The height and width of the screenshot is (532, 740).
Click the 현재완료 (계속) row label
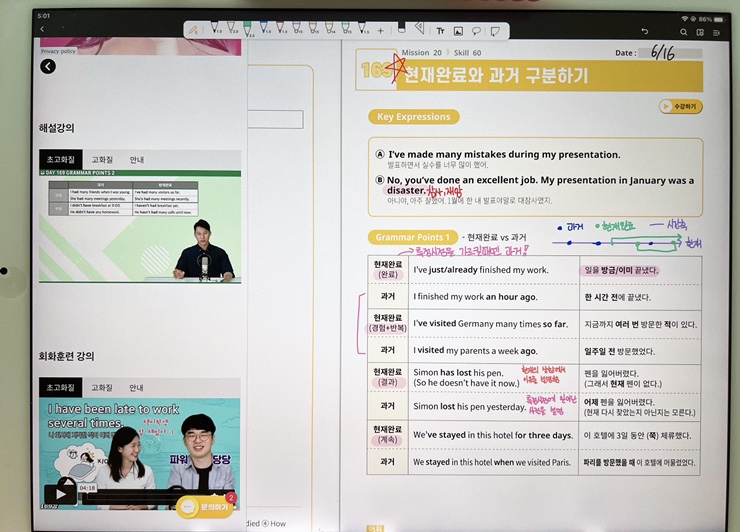(x=388, y=434)
